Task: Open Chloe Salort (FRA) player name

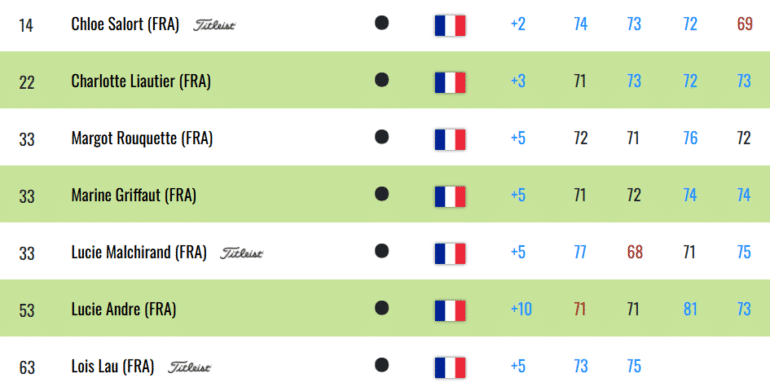Action: point(125,24)
